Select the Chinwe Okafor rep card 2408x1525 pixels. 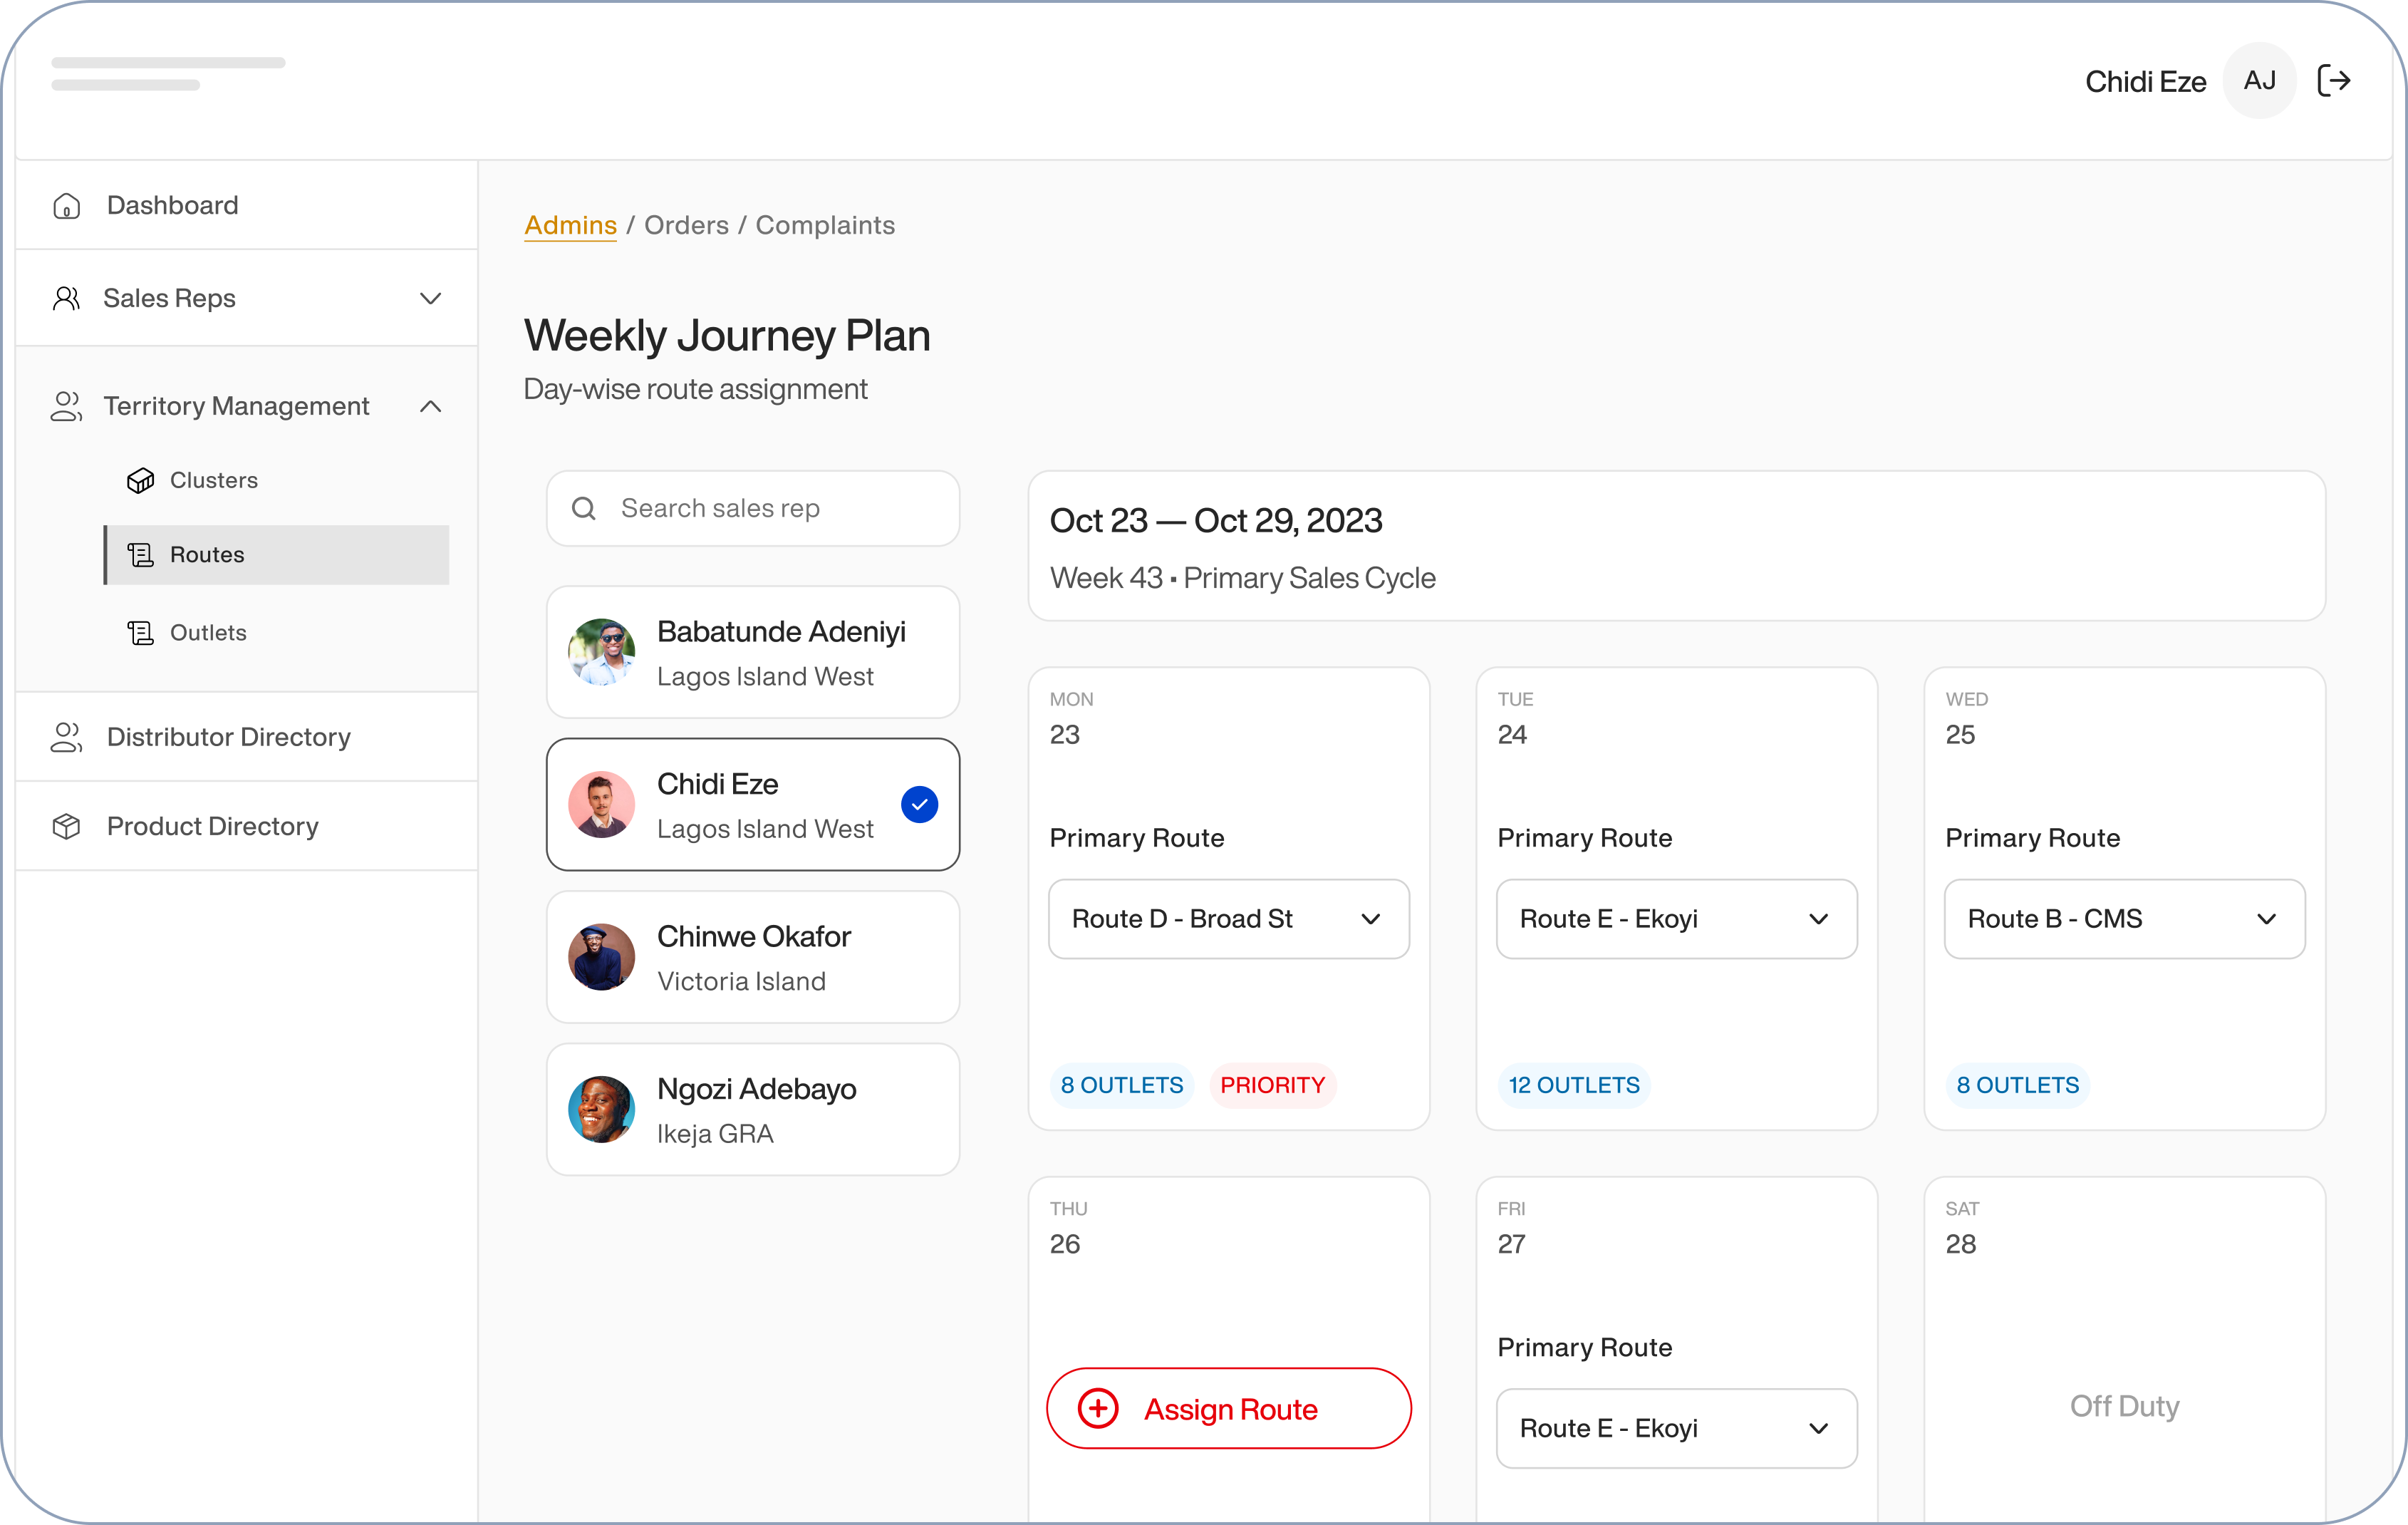[x=753, y=957]
